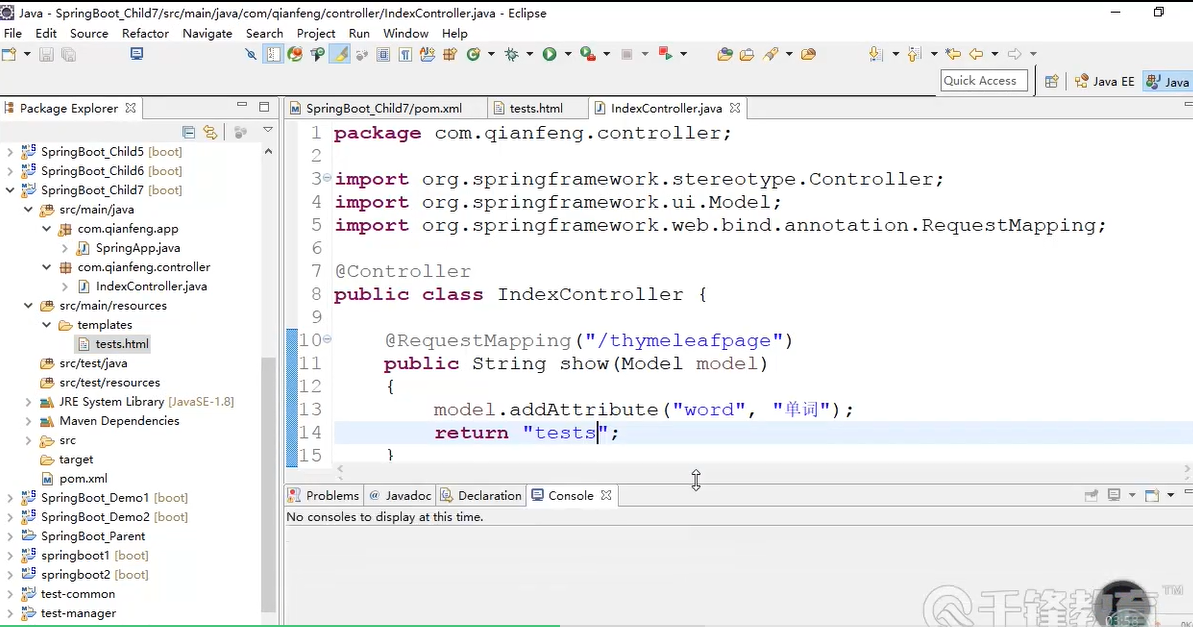Open the Package Explorer View Menu dropdown
This screenshot has height=627, width=1193.
point(268,131)
